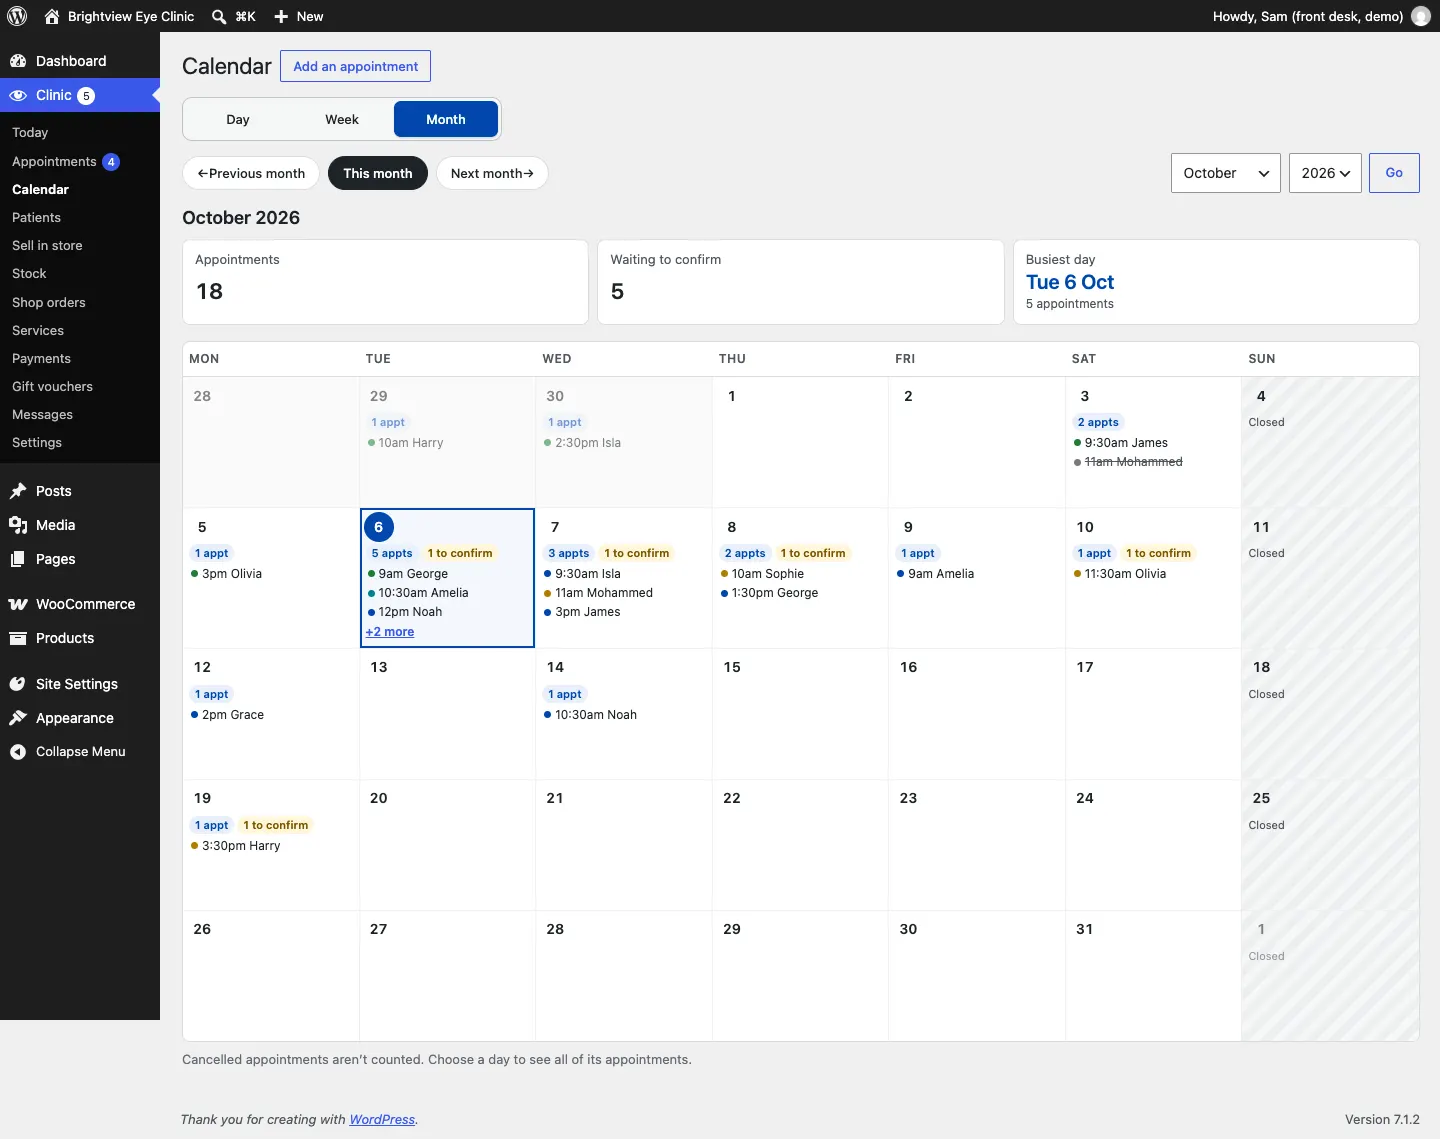Open busiest day Tue 6 Oct link
This screenshot has height=1139, width=1440.
(1070, 282)
